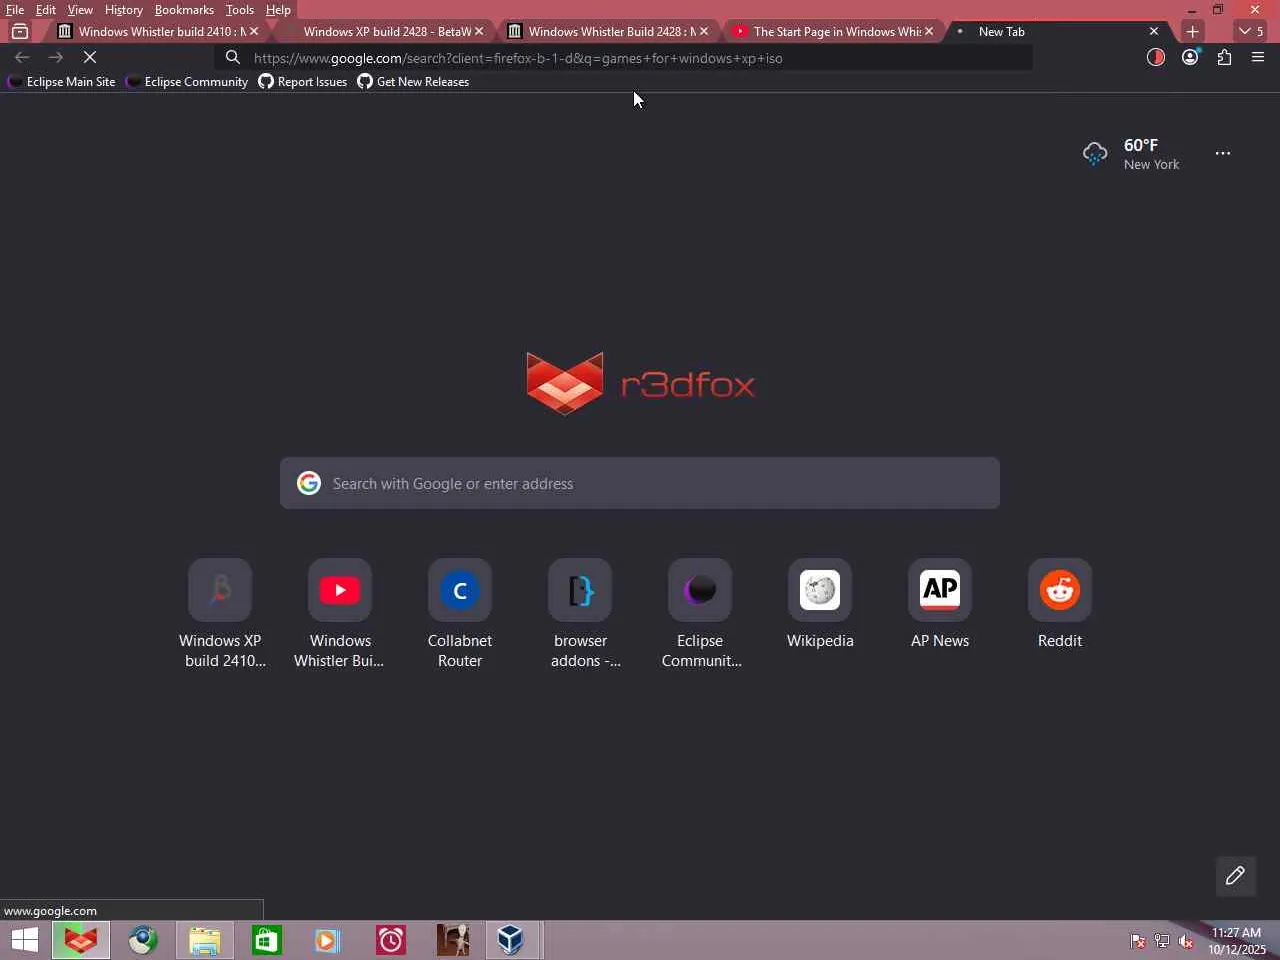1280x960 pixels.
Task: Open the Eclipse Community bookmark
Action: click(x=187, y=82)
